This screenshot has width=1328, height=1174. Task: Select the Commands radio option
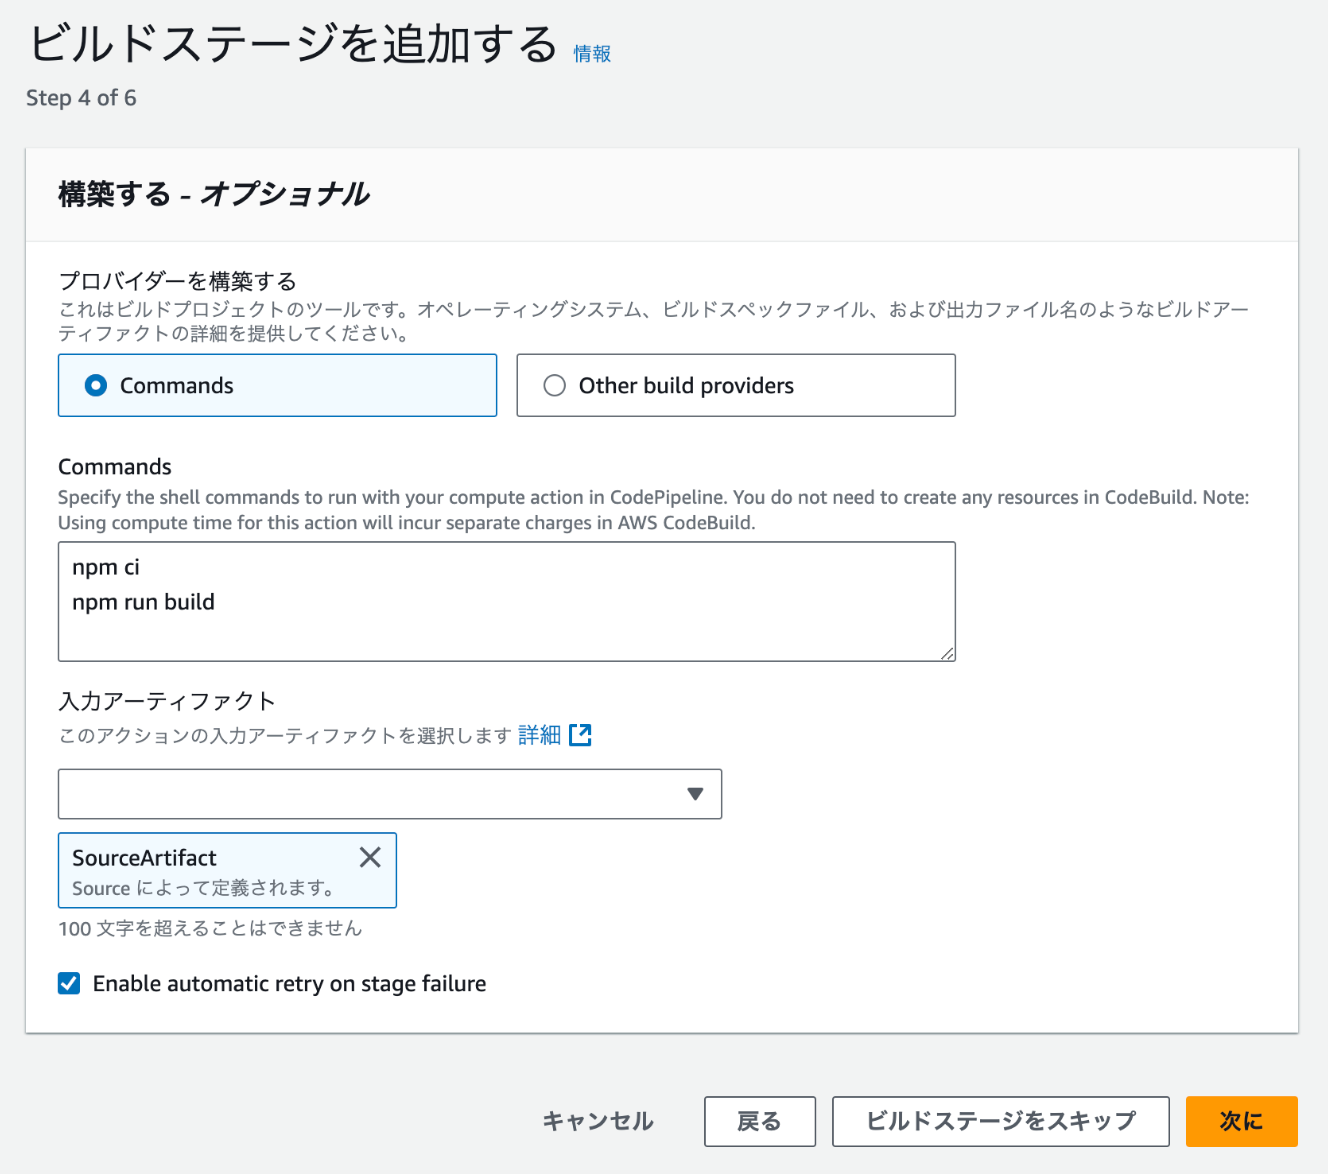pyautogui.click(x=96, y=386)
